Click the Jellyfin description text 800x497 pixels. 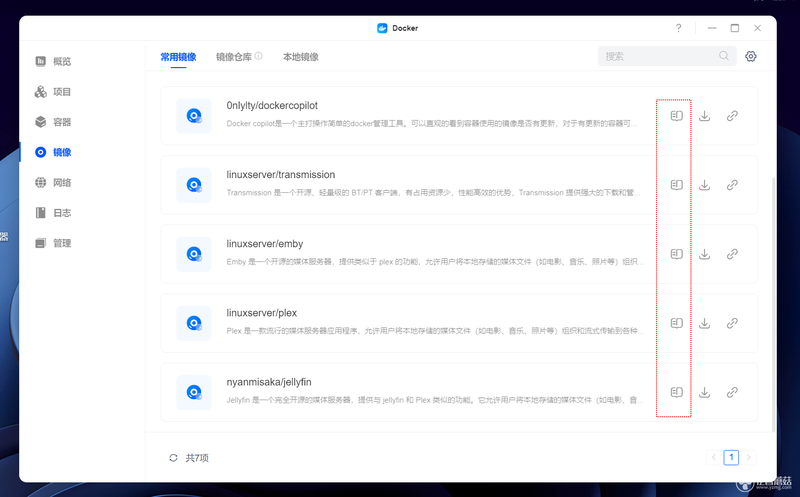click(x=435, y=400)
